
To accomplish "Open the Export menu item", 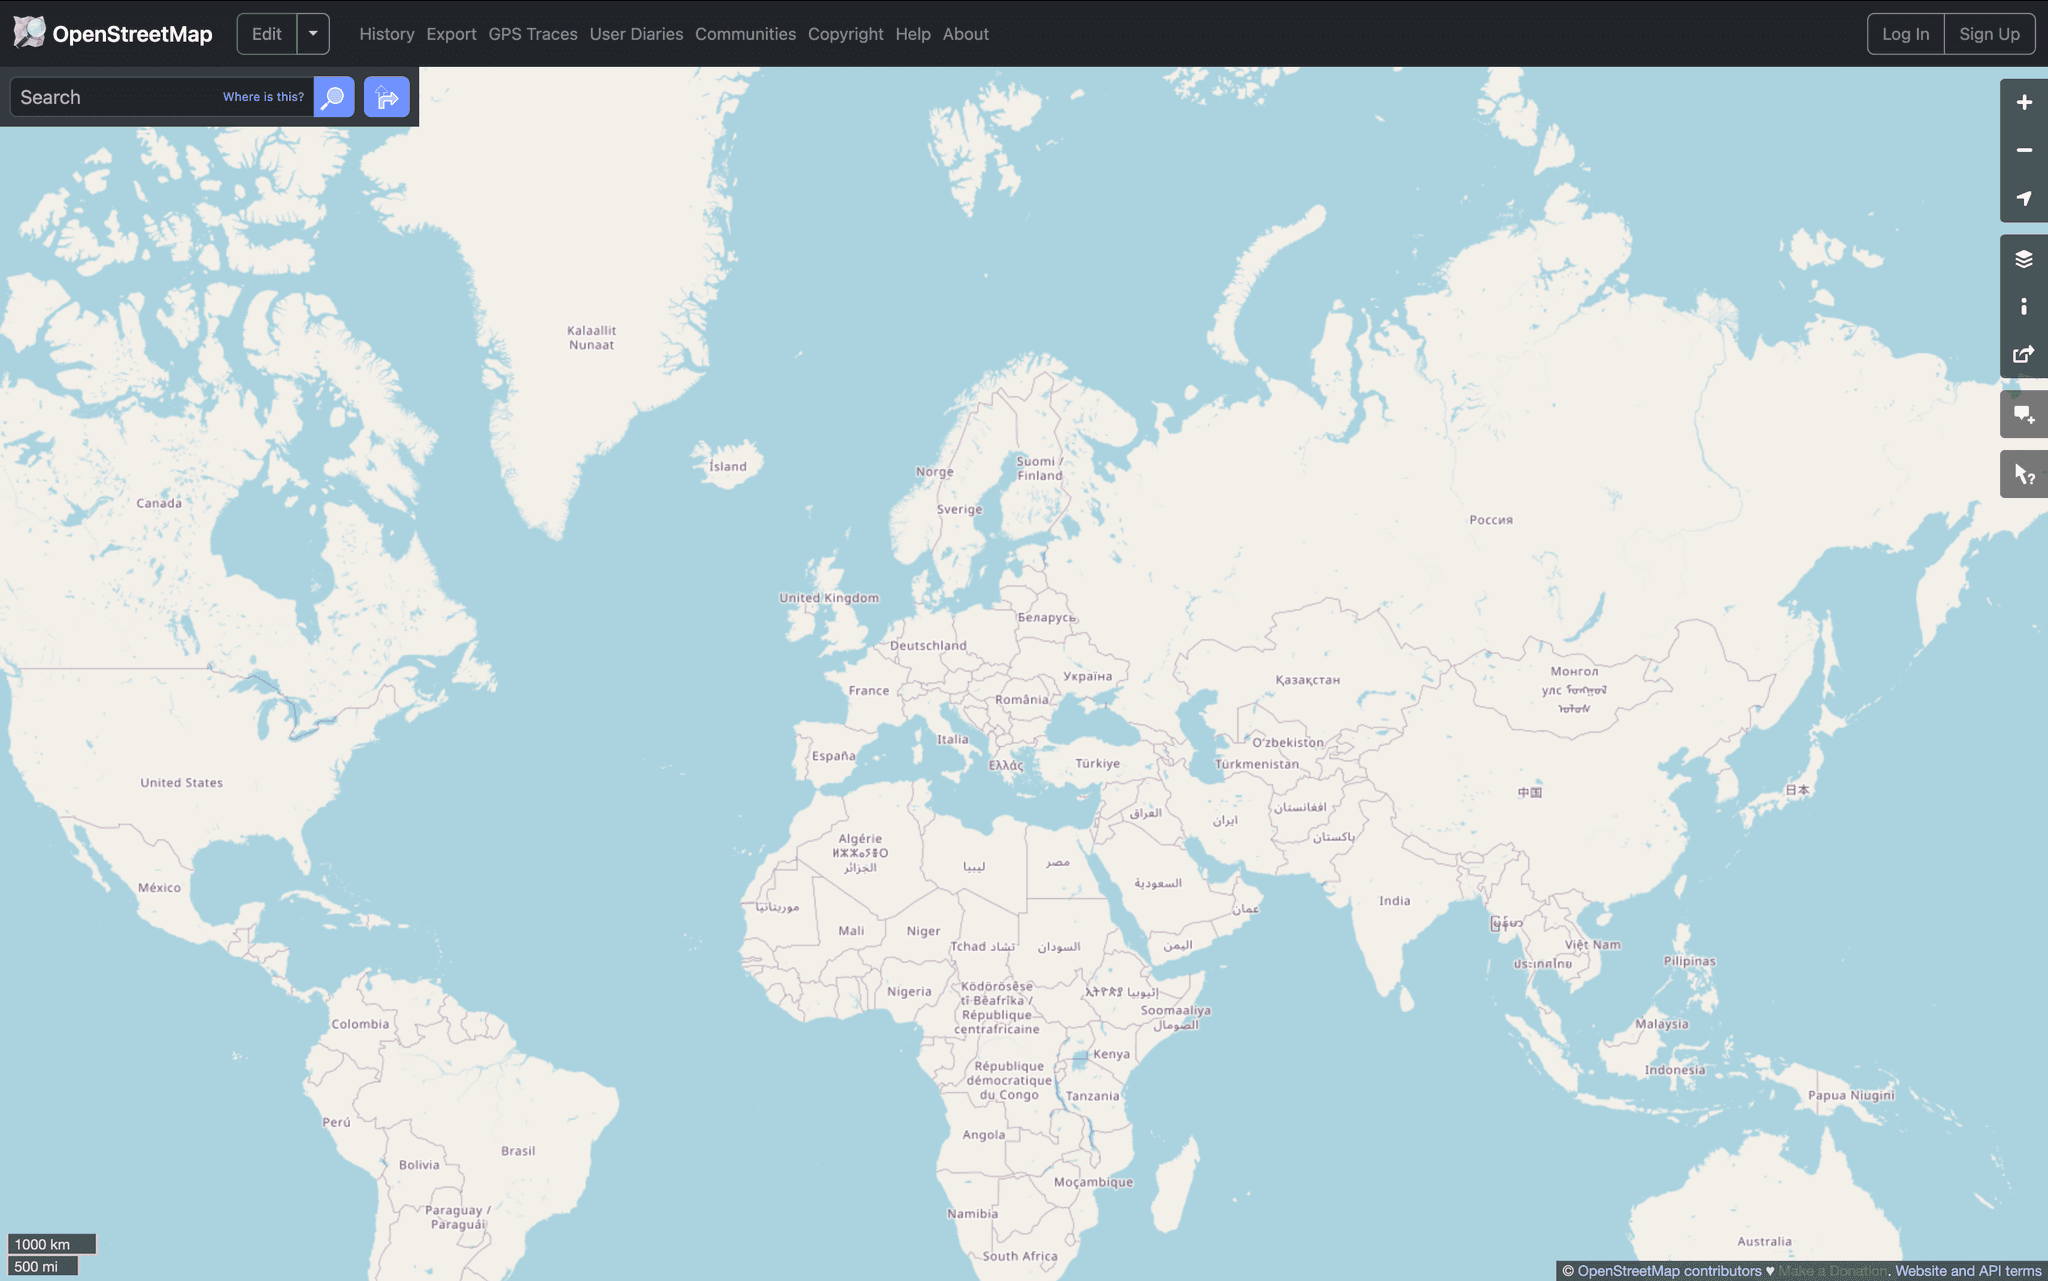I will (451, 33).
